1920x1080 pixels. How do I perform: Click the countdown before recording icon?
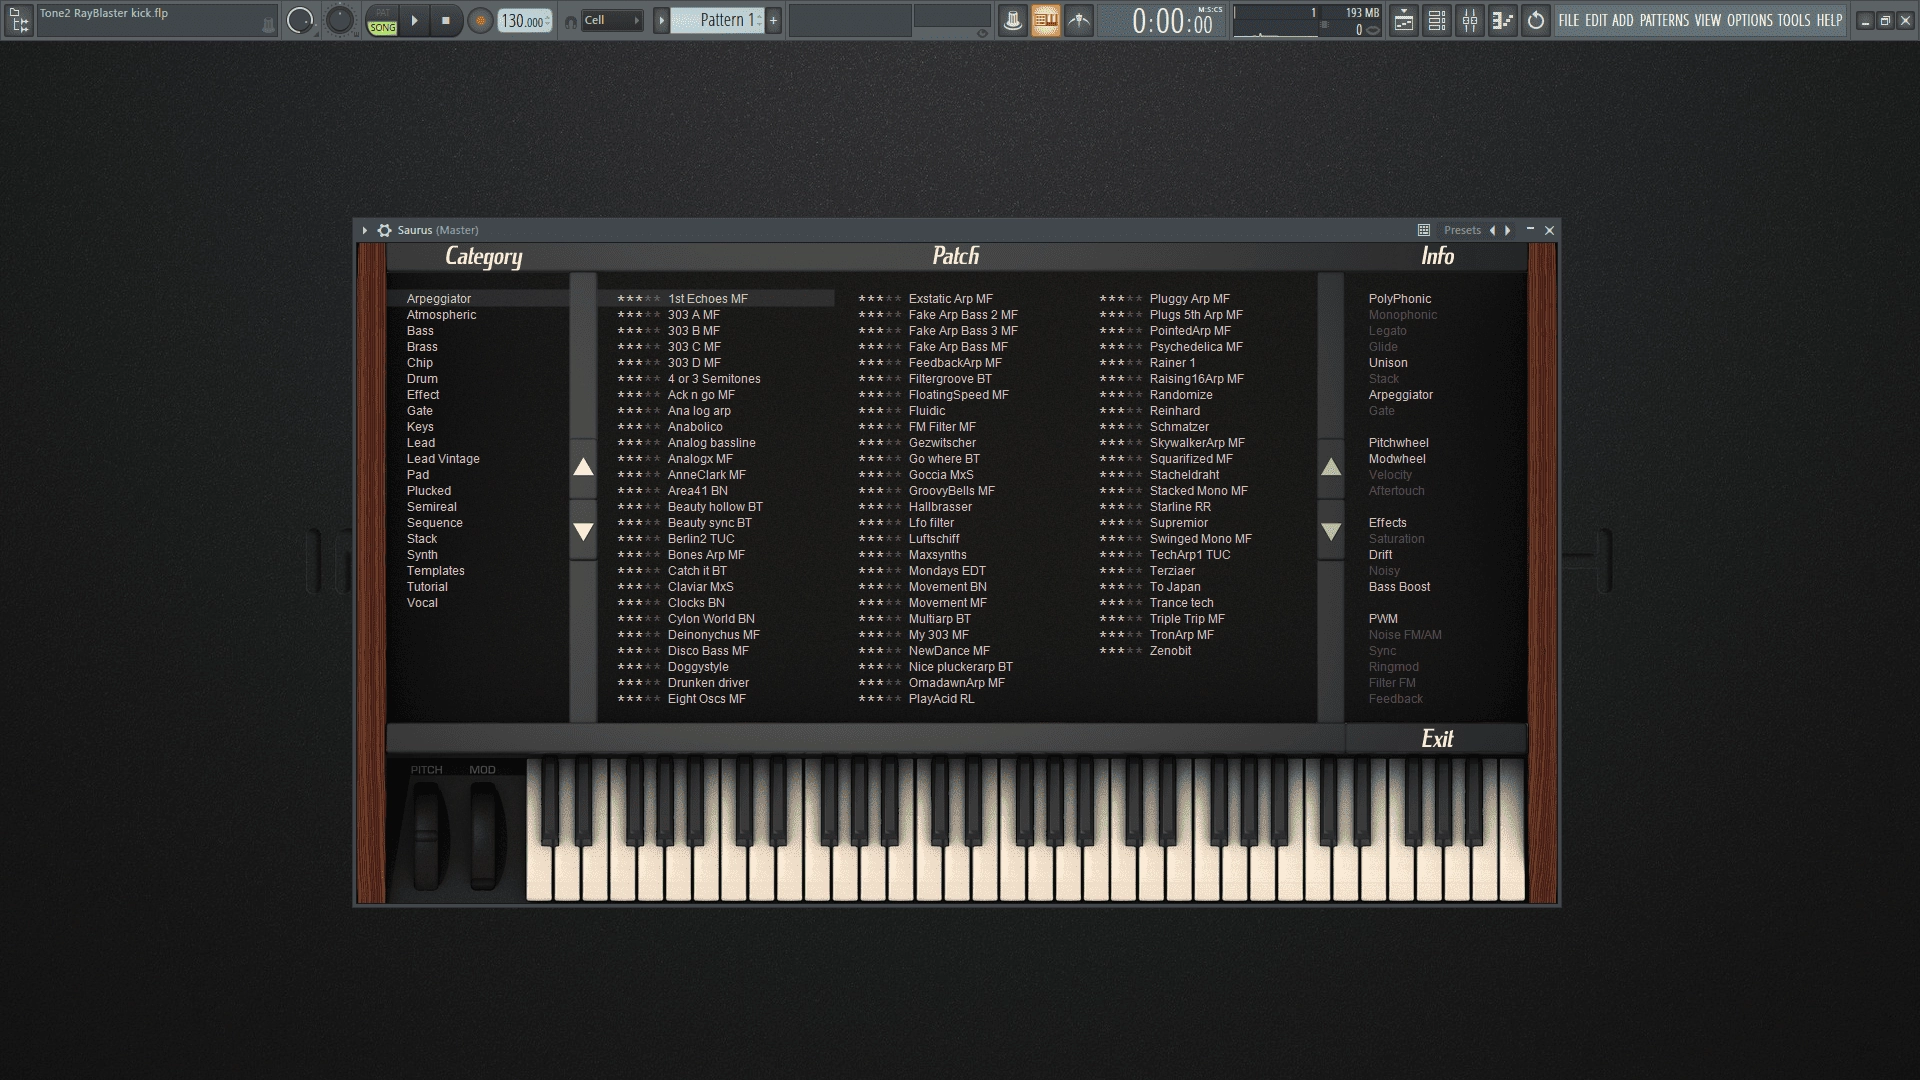click(1079, 20)
